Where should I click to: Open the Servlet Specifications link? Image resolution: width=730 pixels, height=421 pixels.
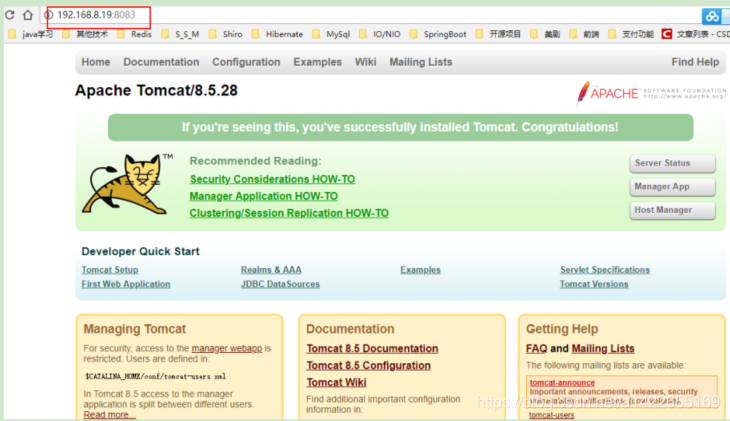coord(605,270)
